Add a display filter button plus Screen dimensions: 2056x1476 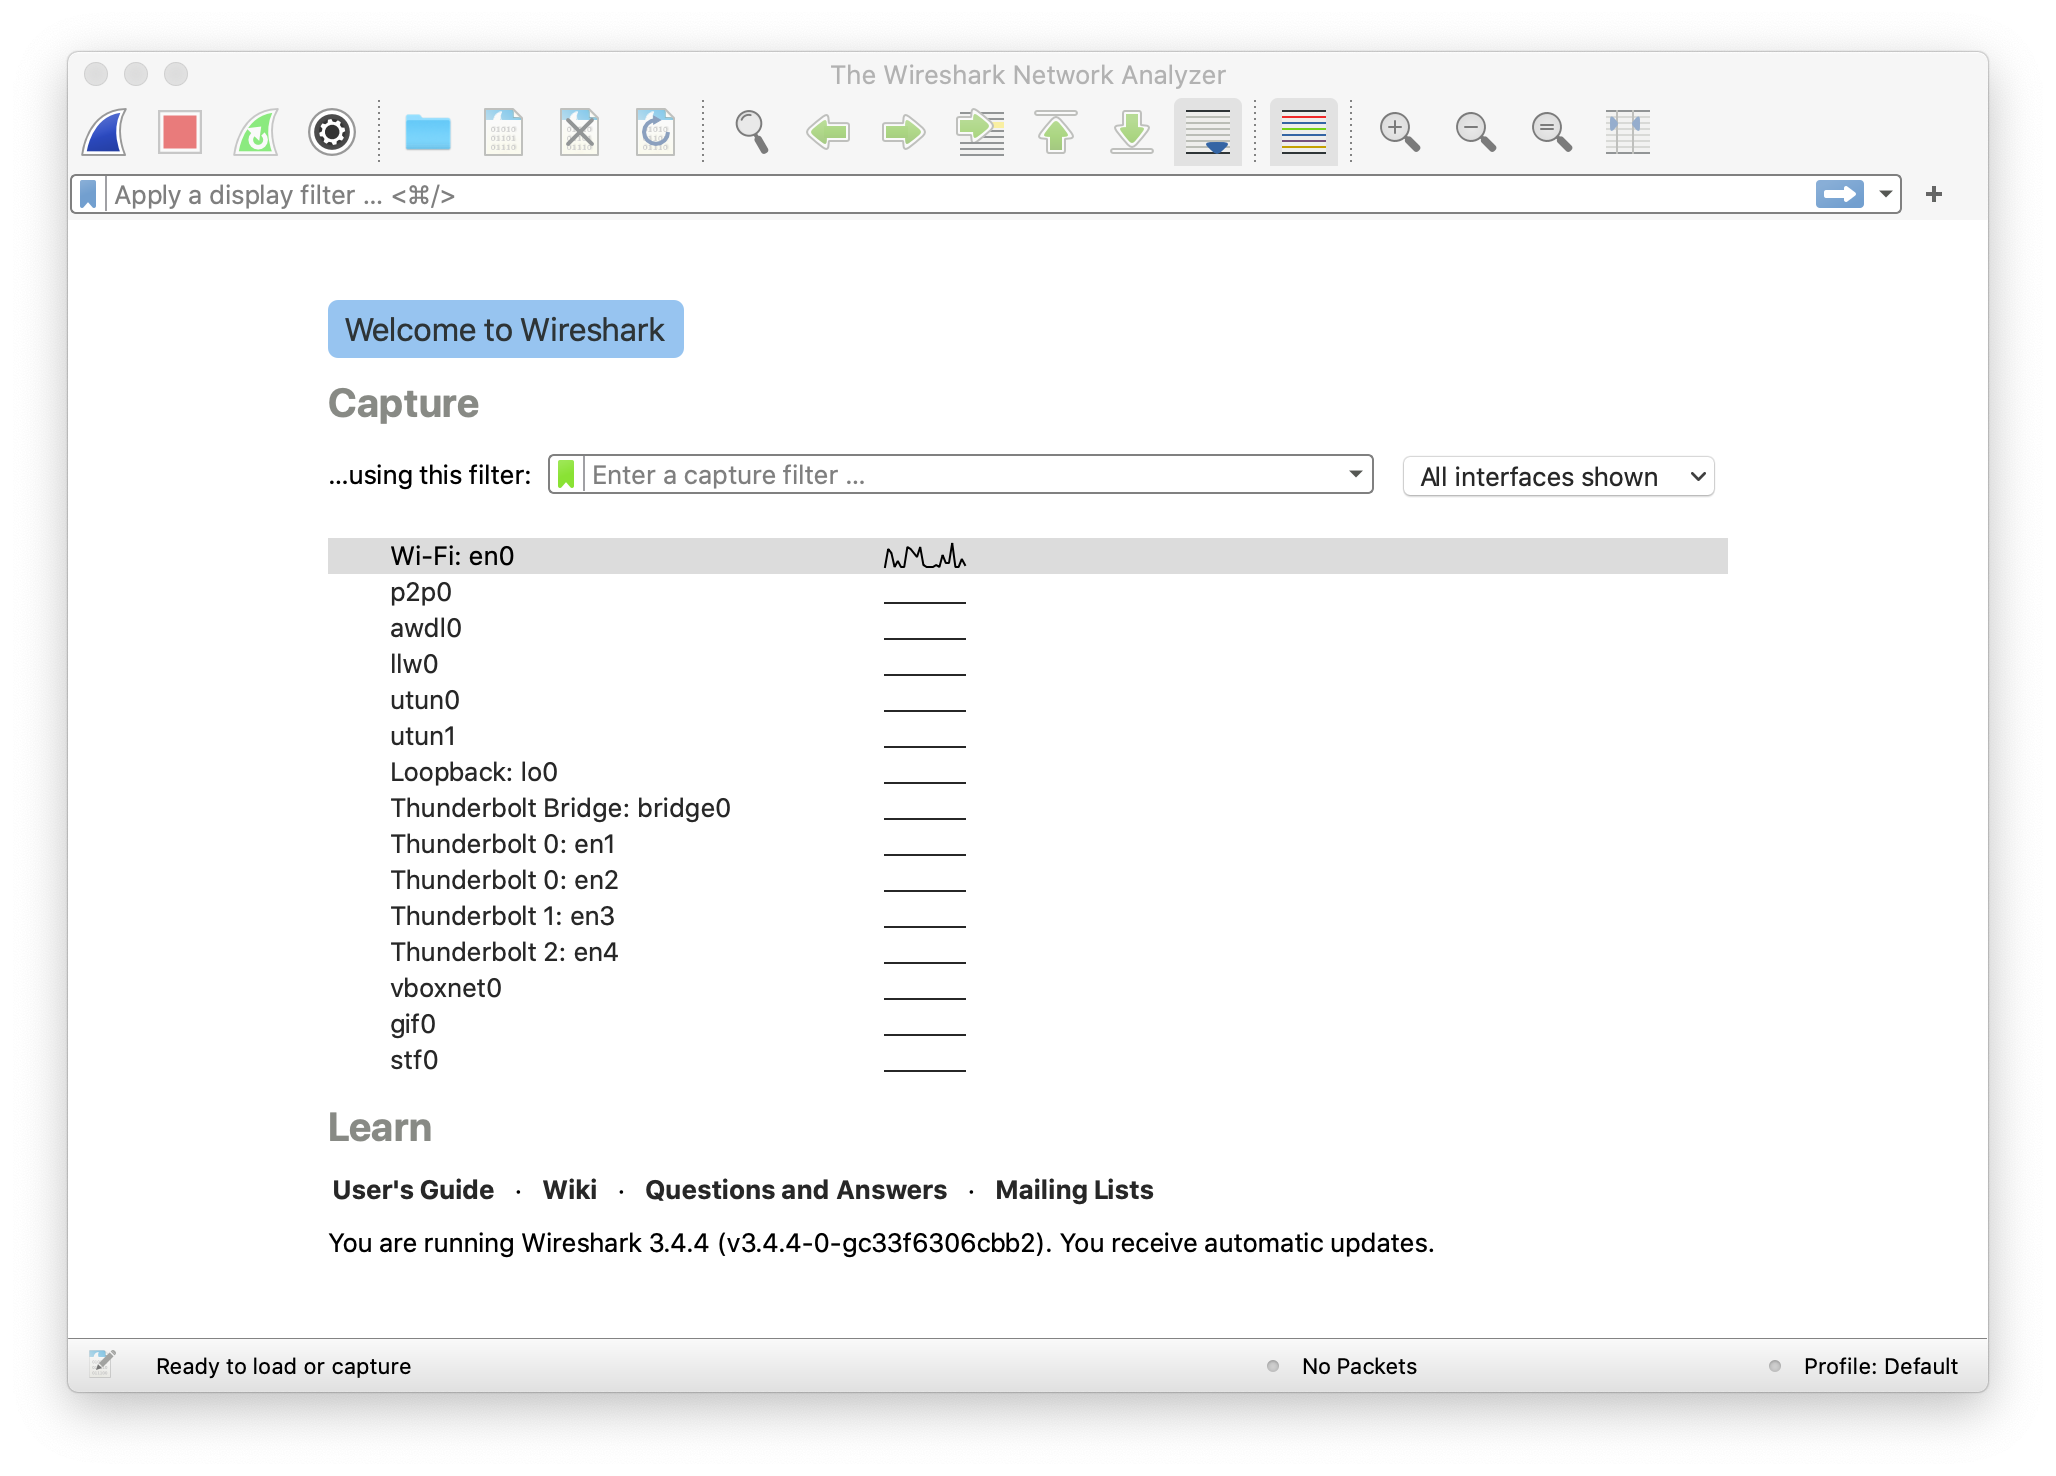(x=1934, y=194)
